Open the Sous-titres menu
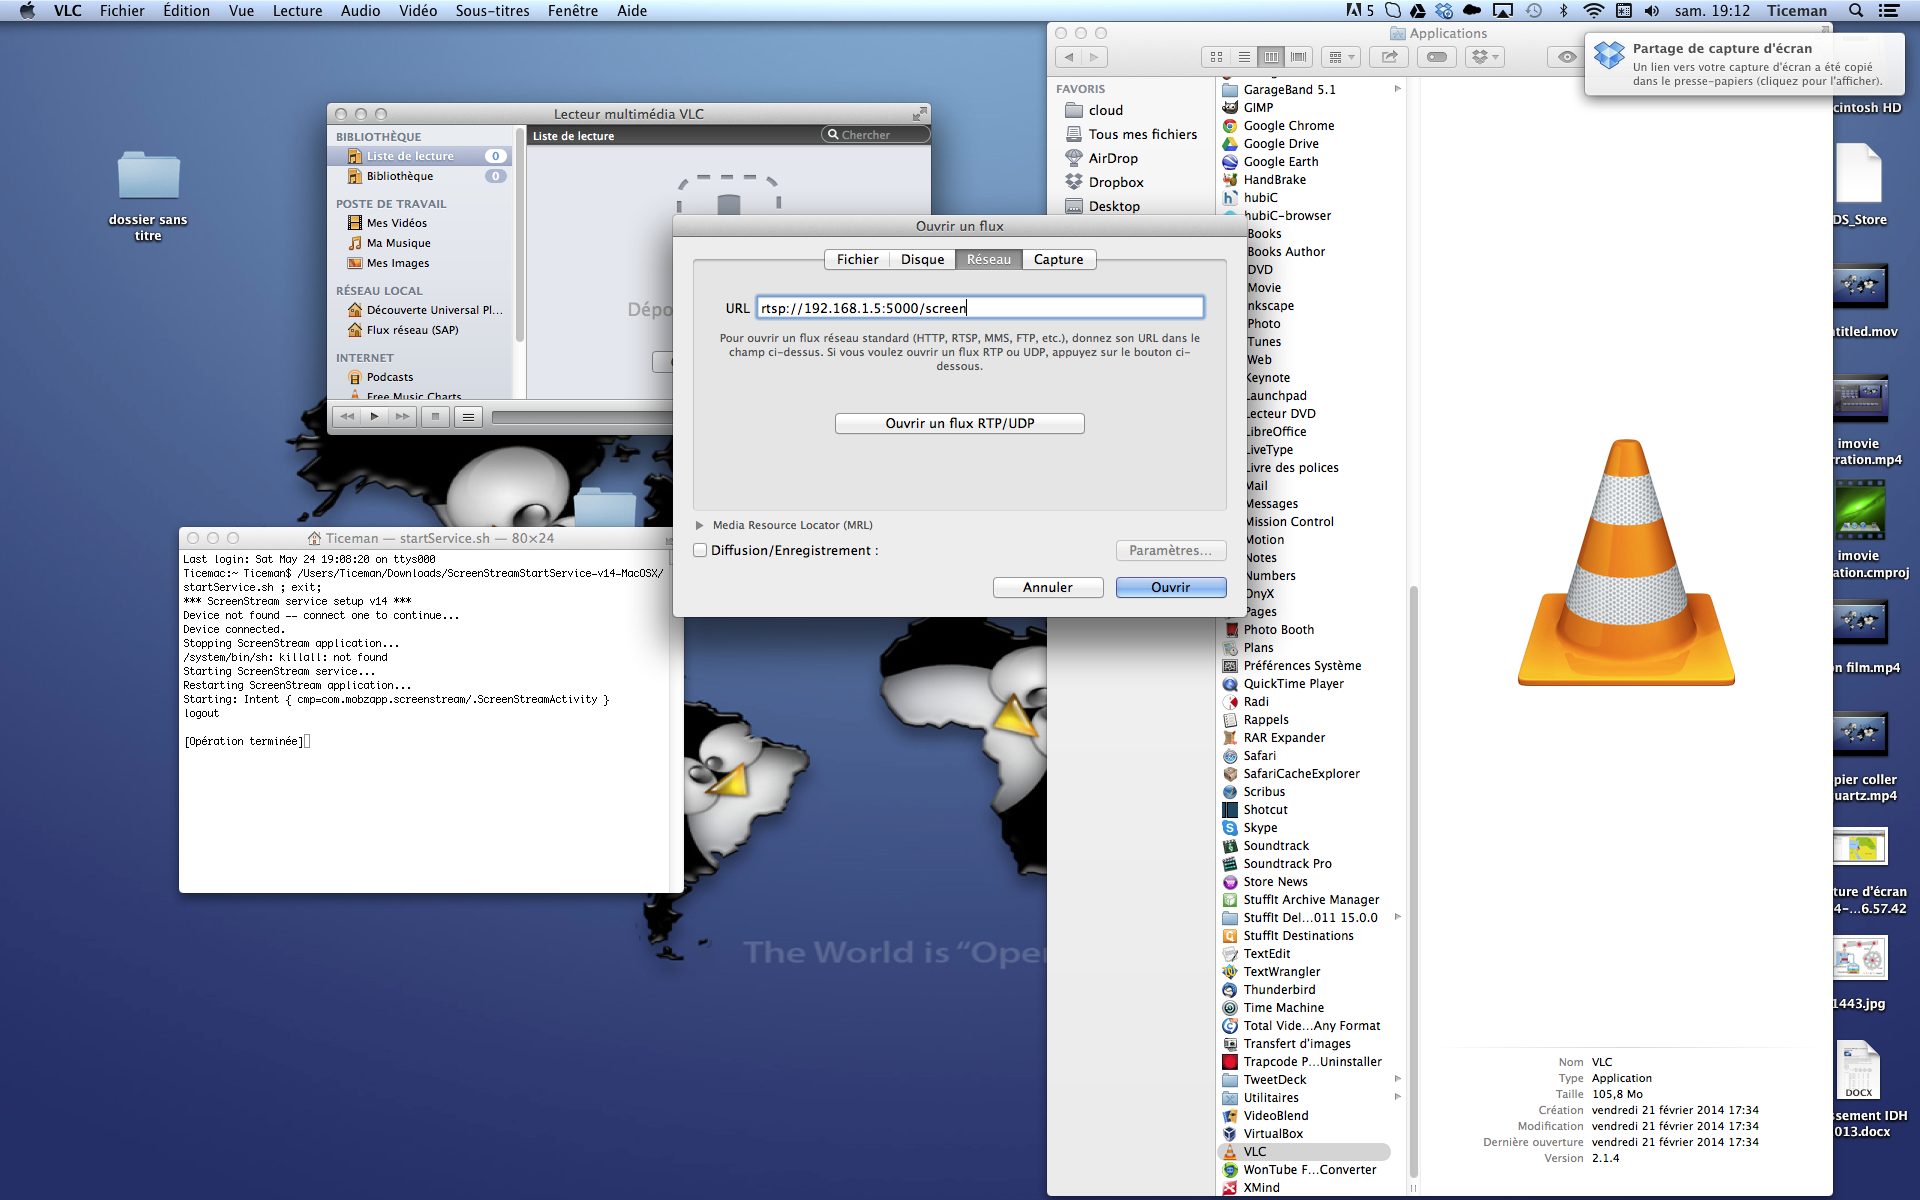Screen dimensions: 1920x1200 492,11
